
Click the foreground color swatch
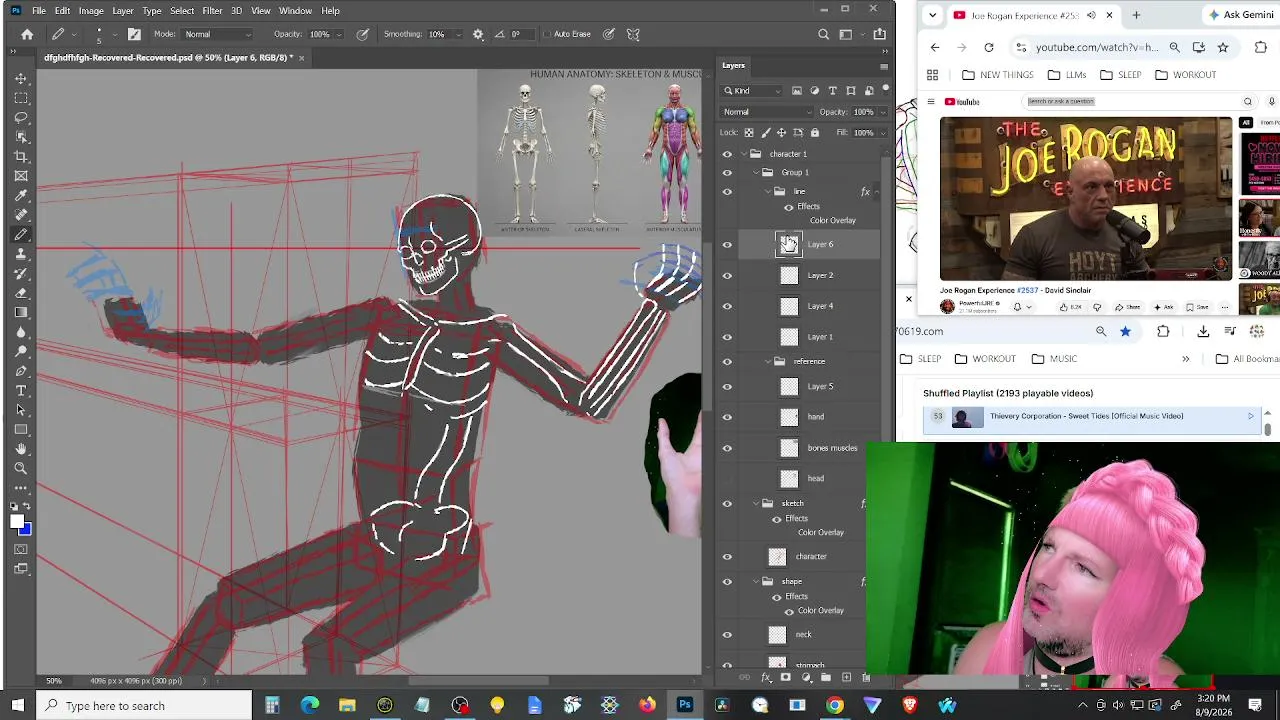tap(17, 520)
